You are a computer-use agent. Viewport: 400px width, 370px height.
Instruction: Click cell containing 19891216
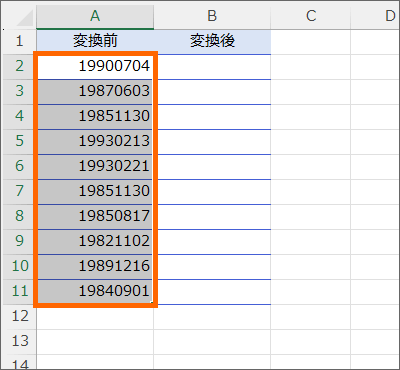95,267
